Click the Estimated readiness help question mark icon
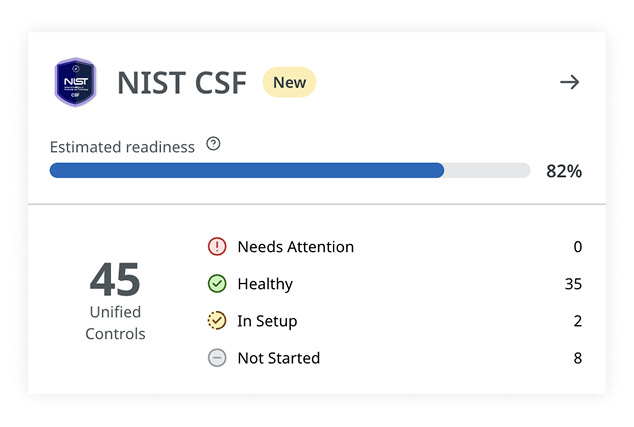634x427 pixels. tap(213, 144)
